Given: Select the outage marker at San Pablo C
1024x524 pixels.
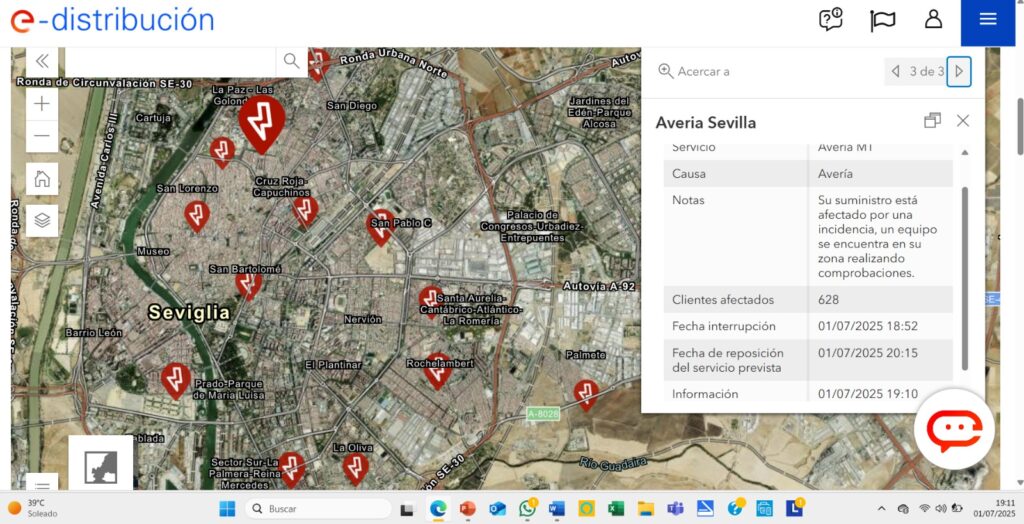Looking at the screenshot, I should 380,226.
